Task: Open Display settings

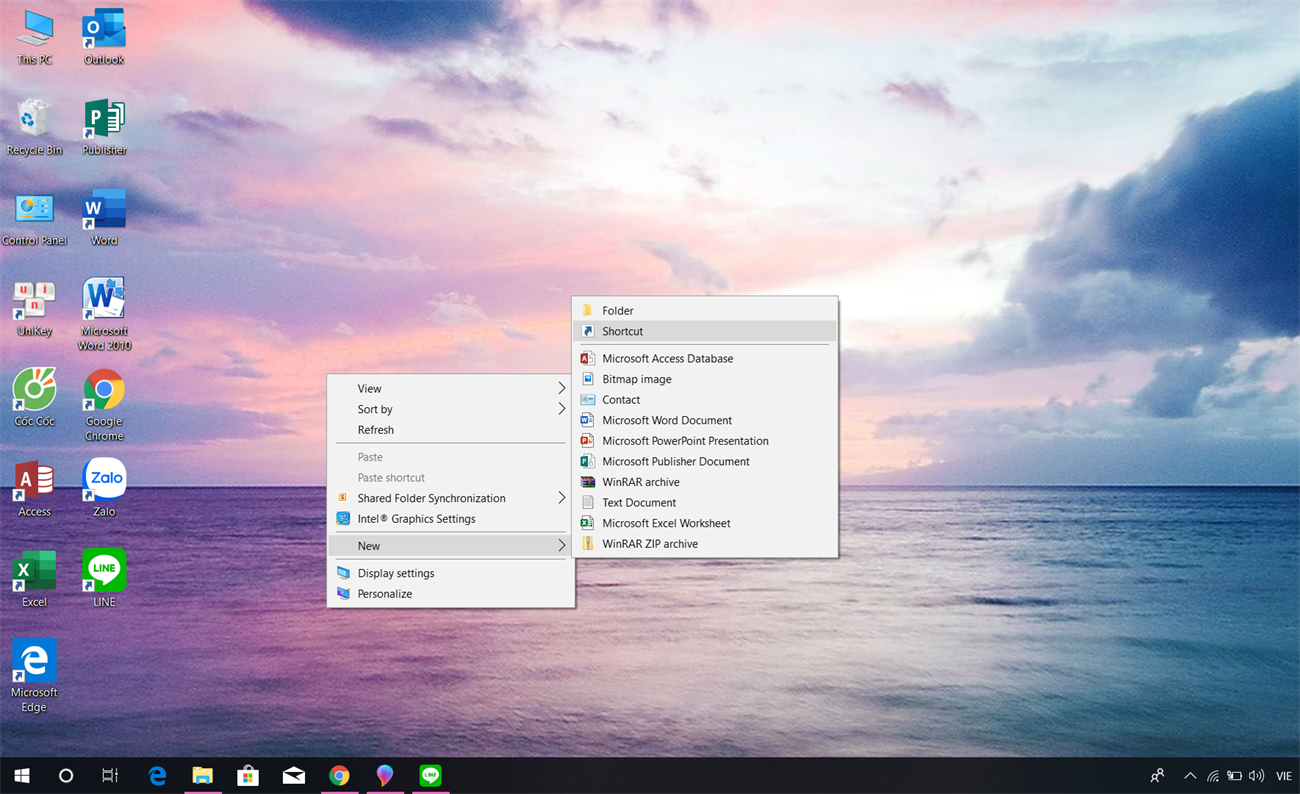Action: pos(451,573)
